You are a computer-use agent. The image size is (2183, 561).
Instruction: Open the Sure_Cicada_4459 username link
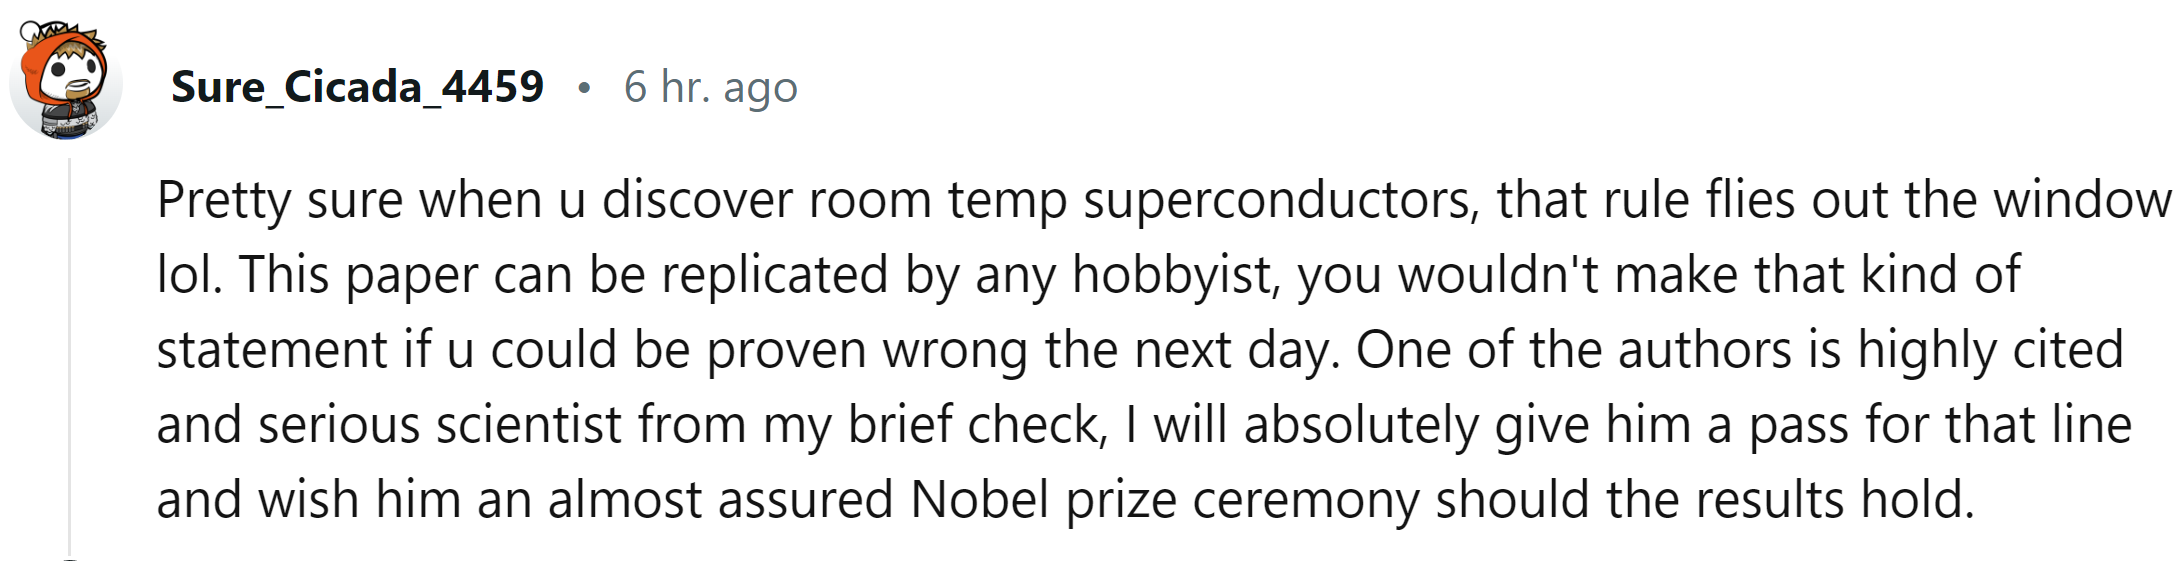click(357, 87)
